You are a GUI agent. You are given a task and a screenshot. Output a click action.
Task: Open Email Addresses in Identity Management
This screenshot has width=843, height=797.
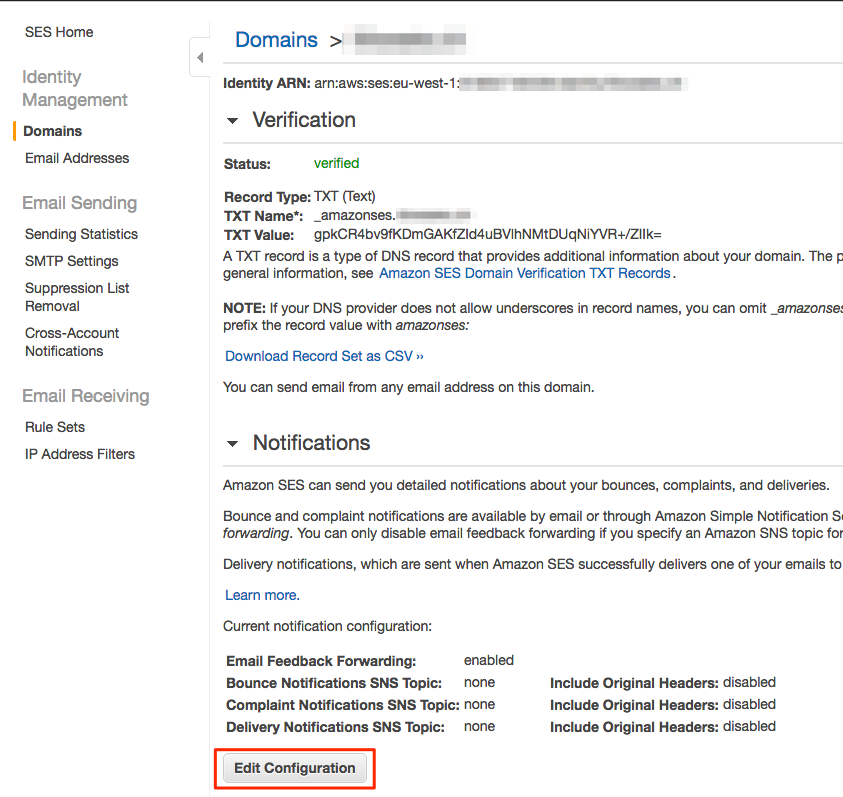click(76, 158)
